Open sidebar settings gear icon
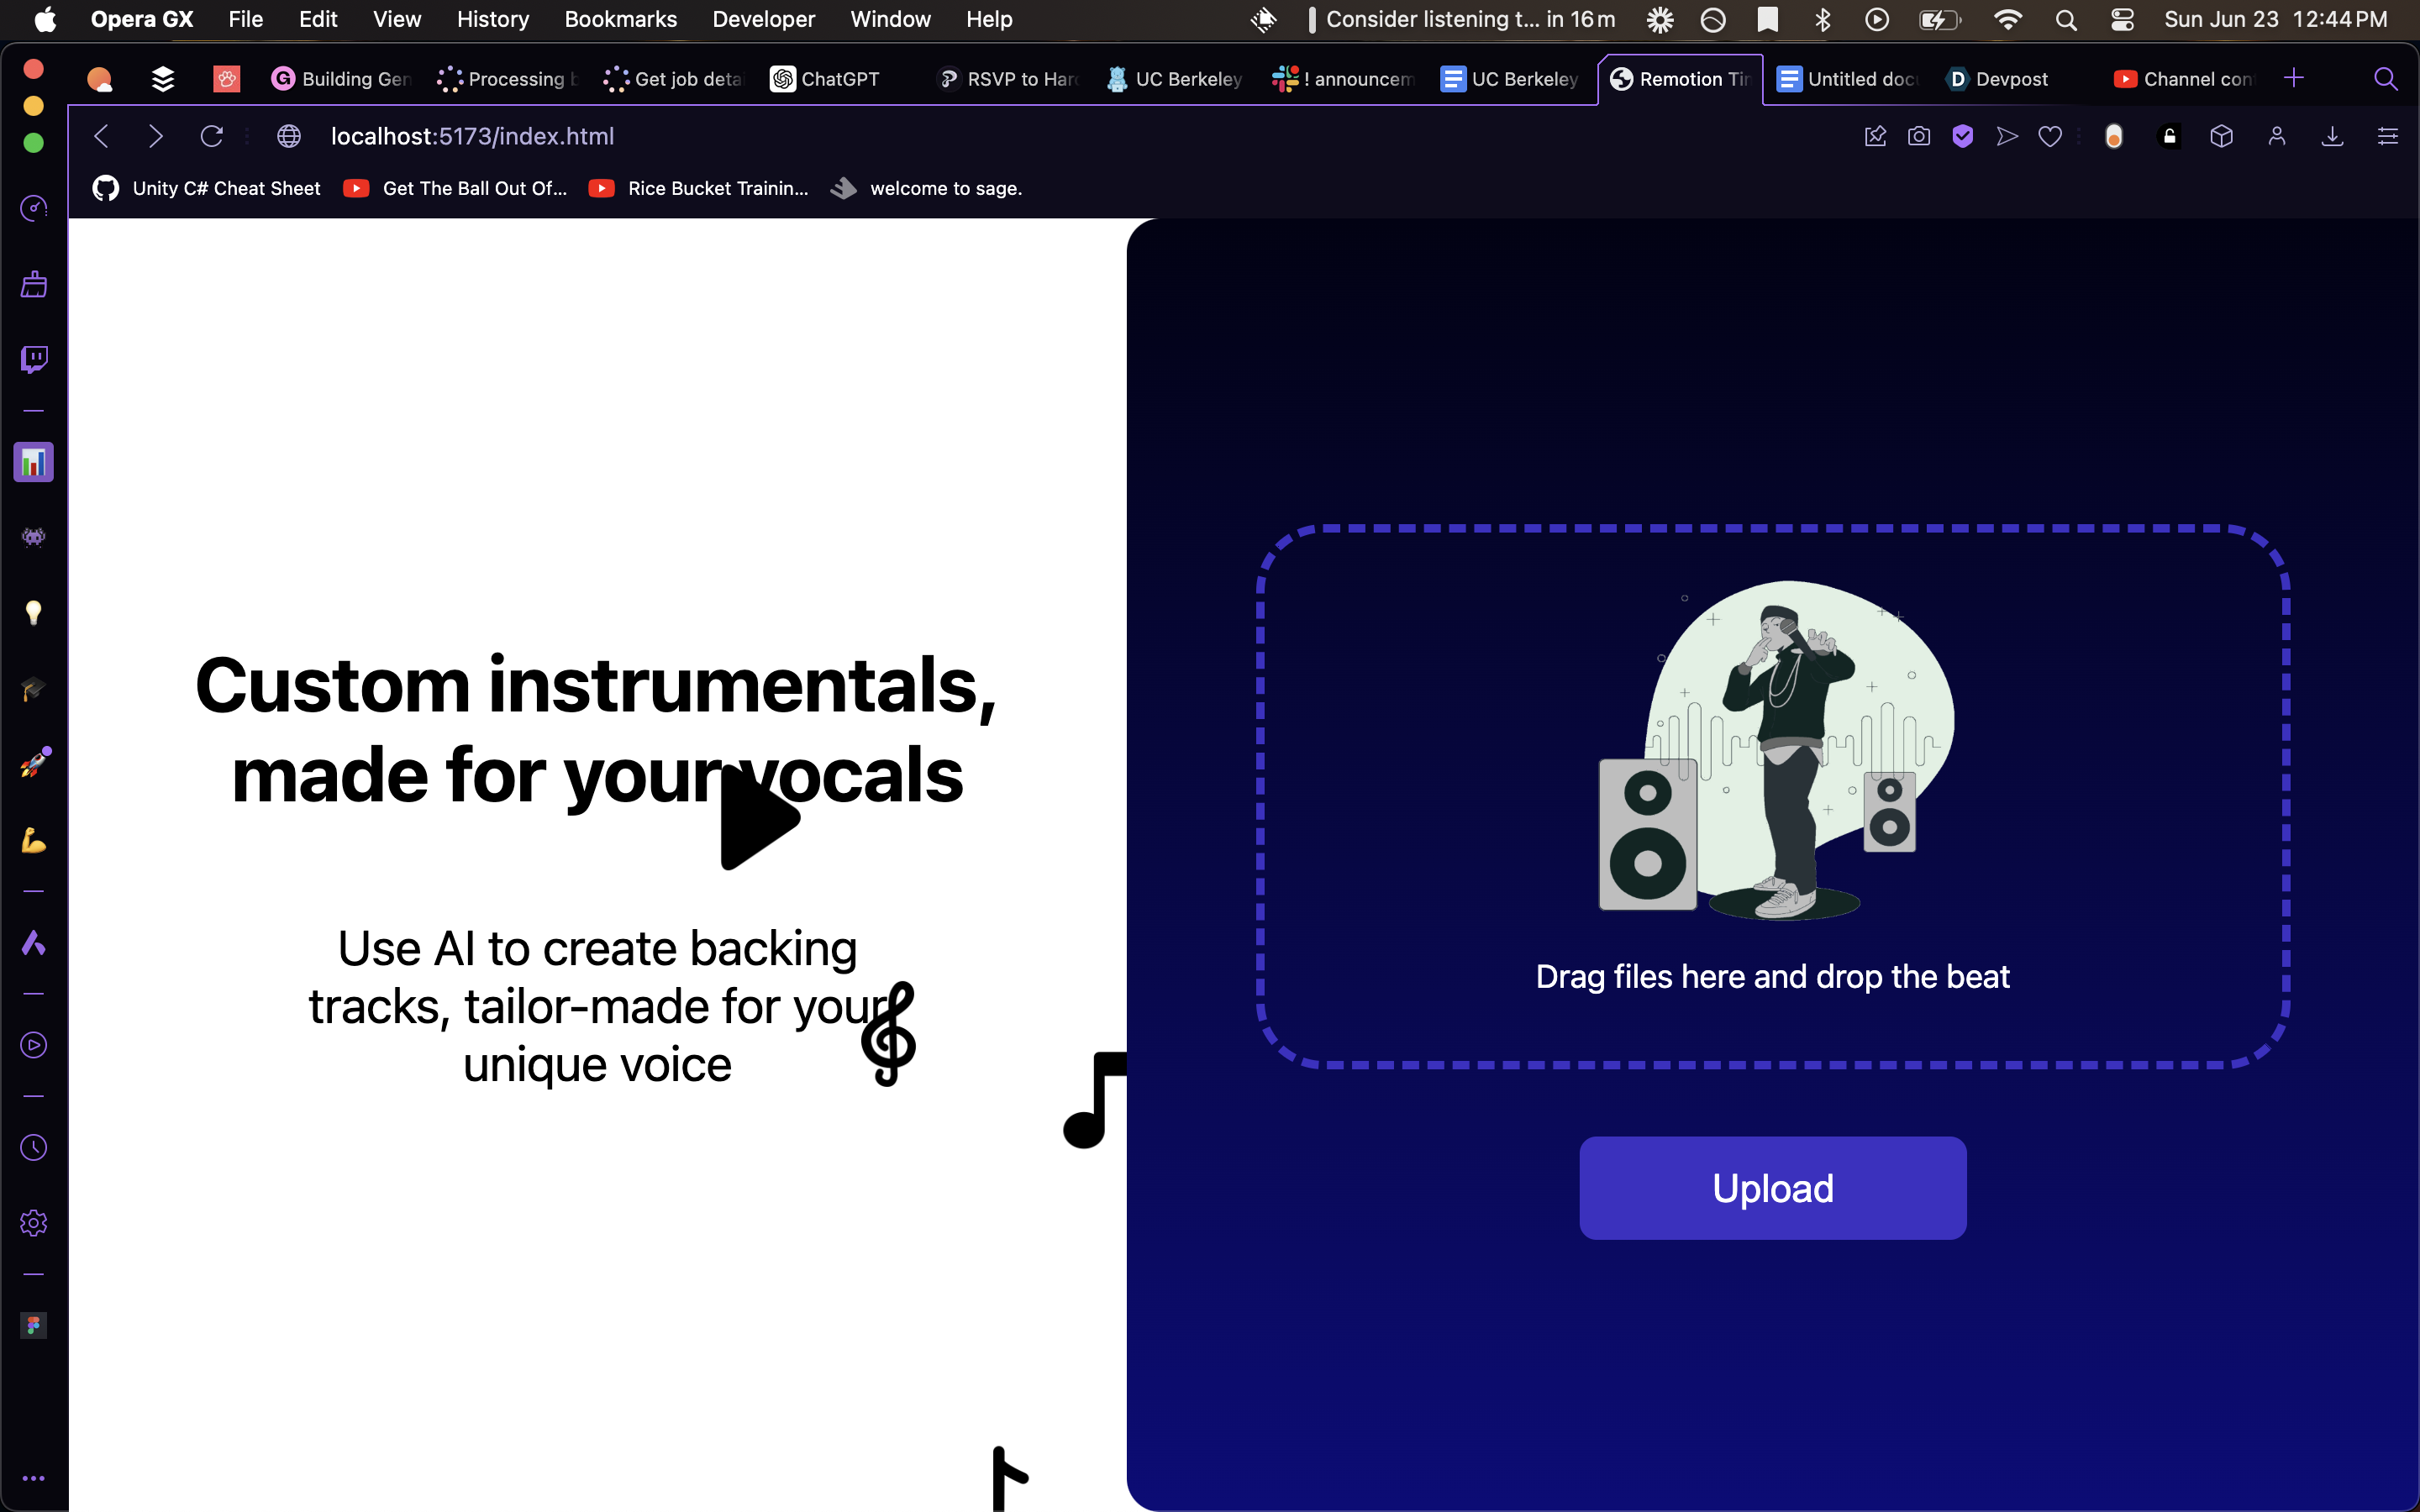 [x=34, y=1223]
